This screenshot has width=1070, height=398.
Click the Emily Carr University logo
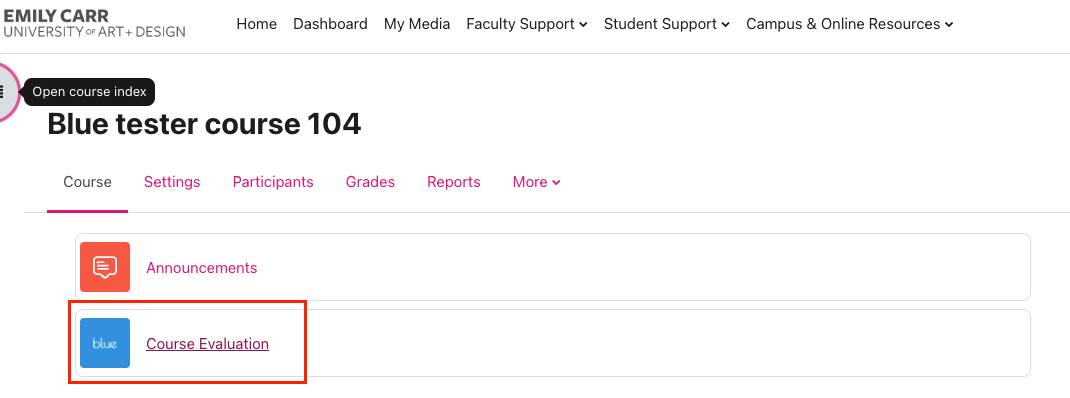pos(93,23)
